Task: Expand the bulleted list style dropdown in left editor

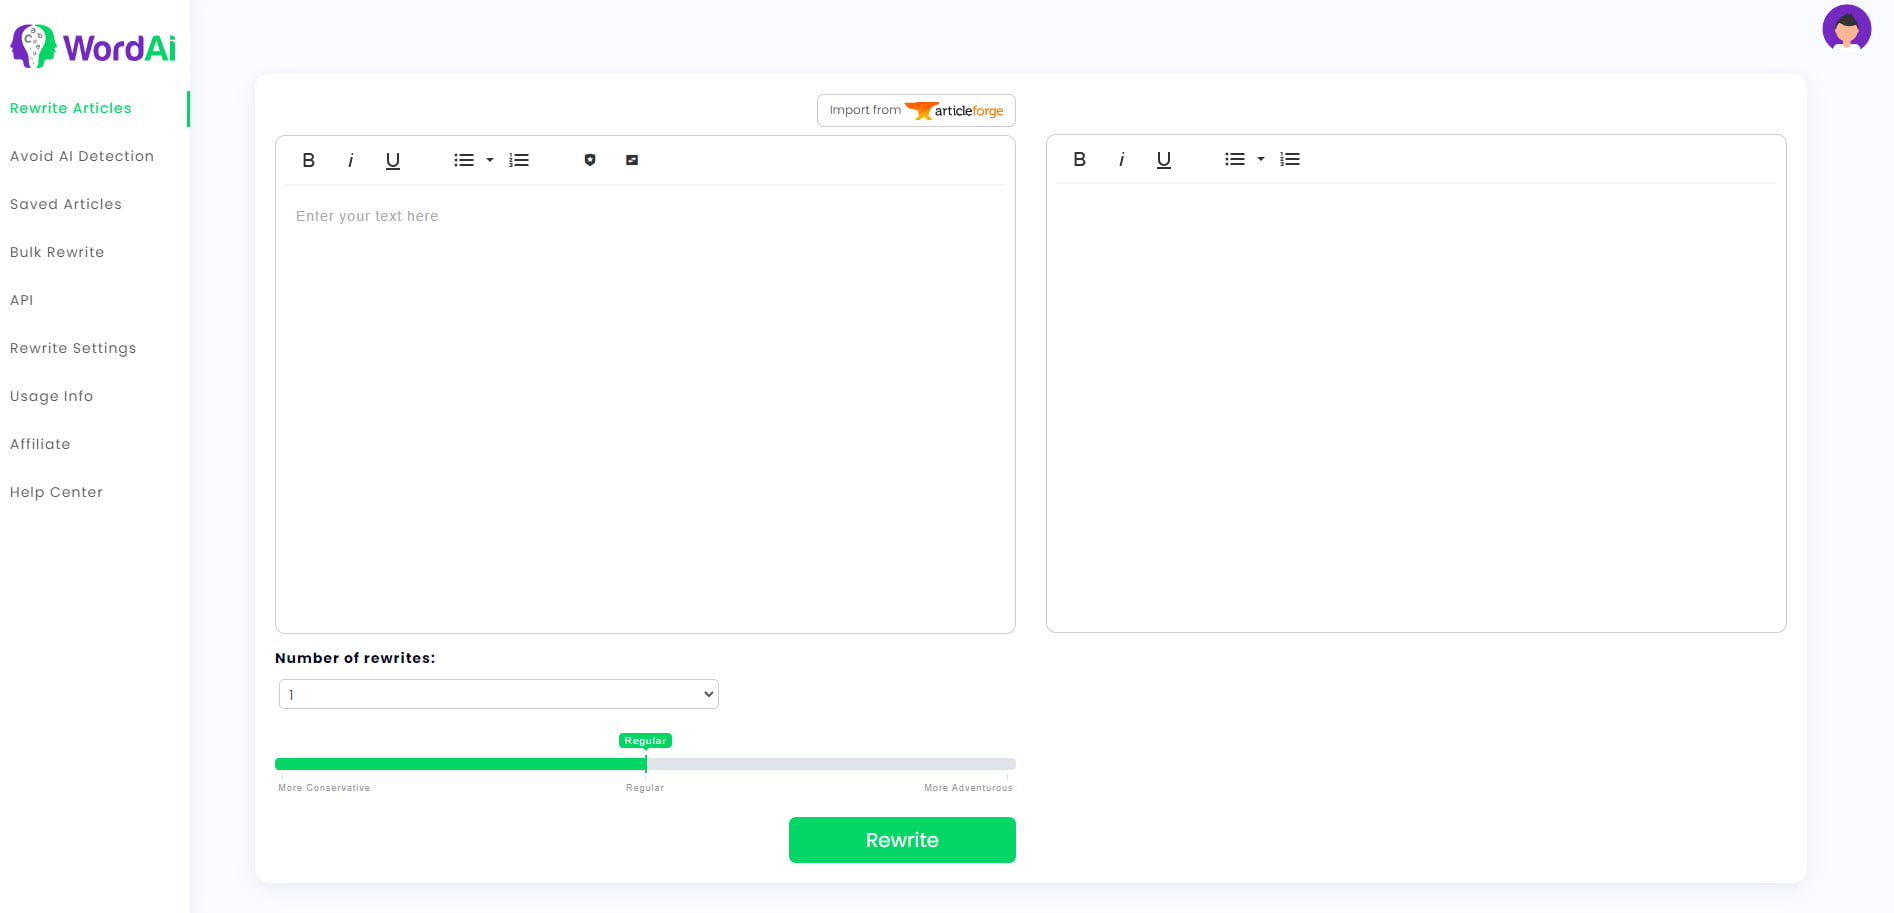Action: coord(489,160)
